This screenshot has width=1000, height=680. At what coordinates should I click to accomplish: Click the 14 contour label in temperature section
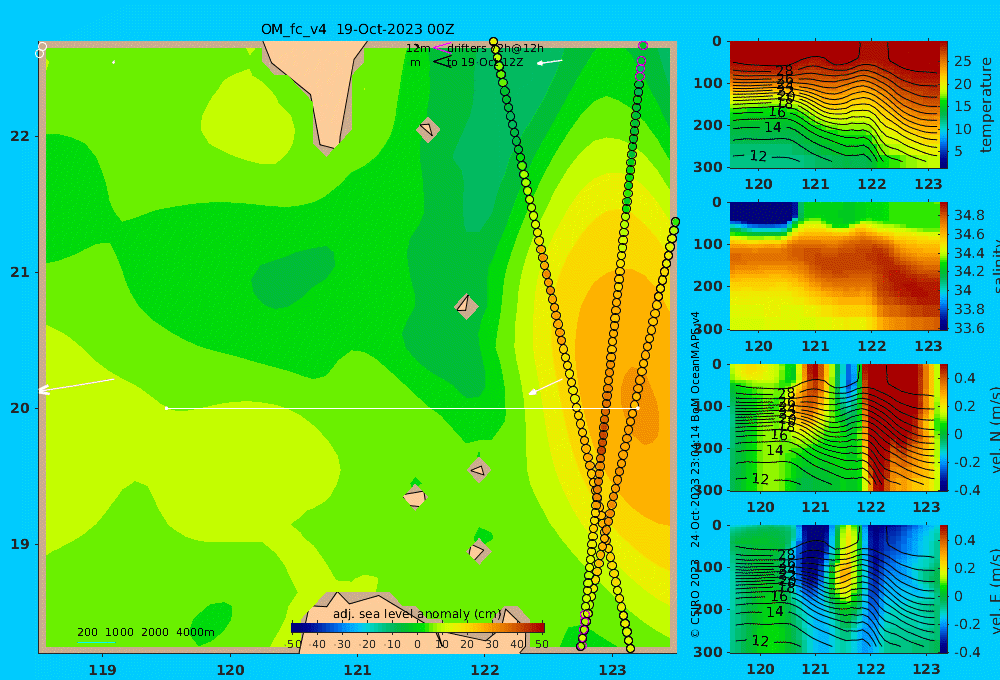tap(772, 128)
